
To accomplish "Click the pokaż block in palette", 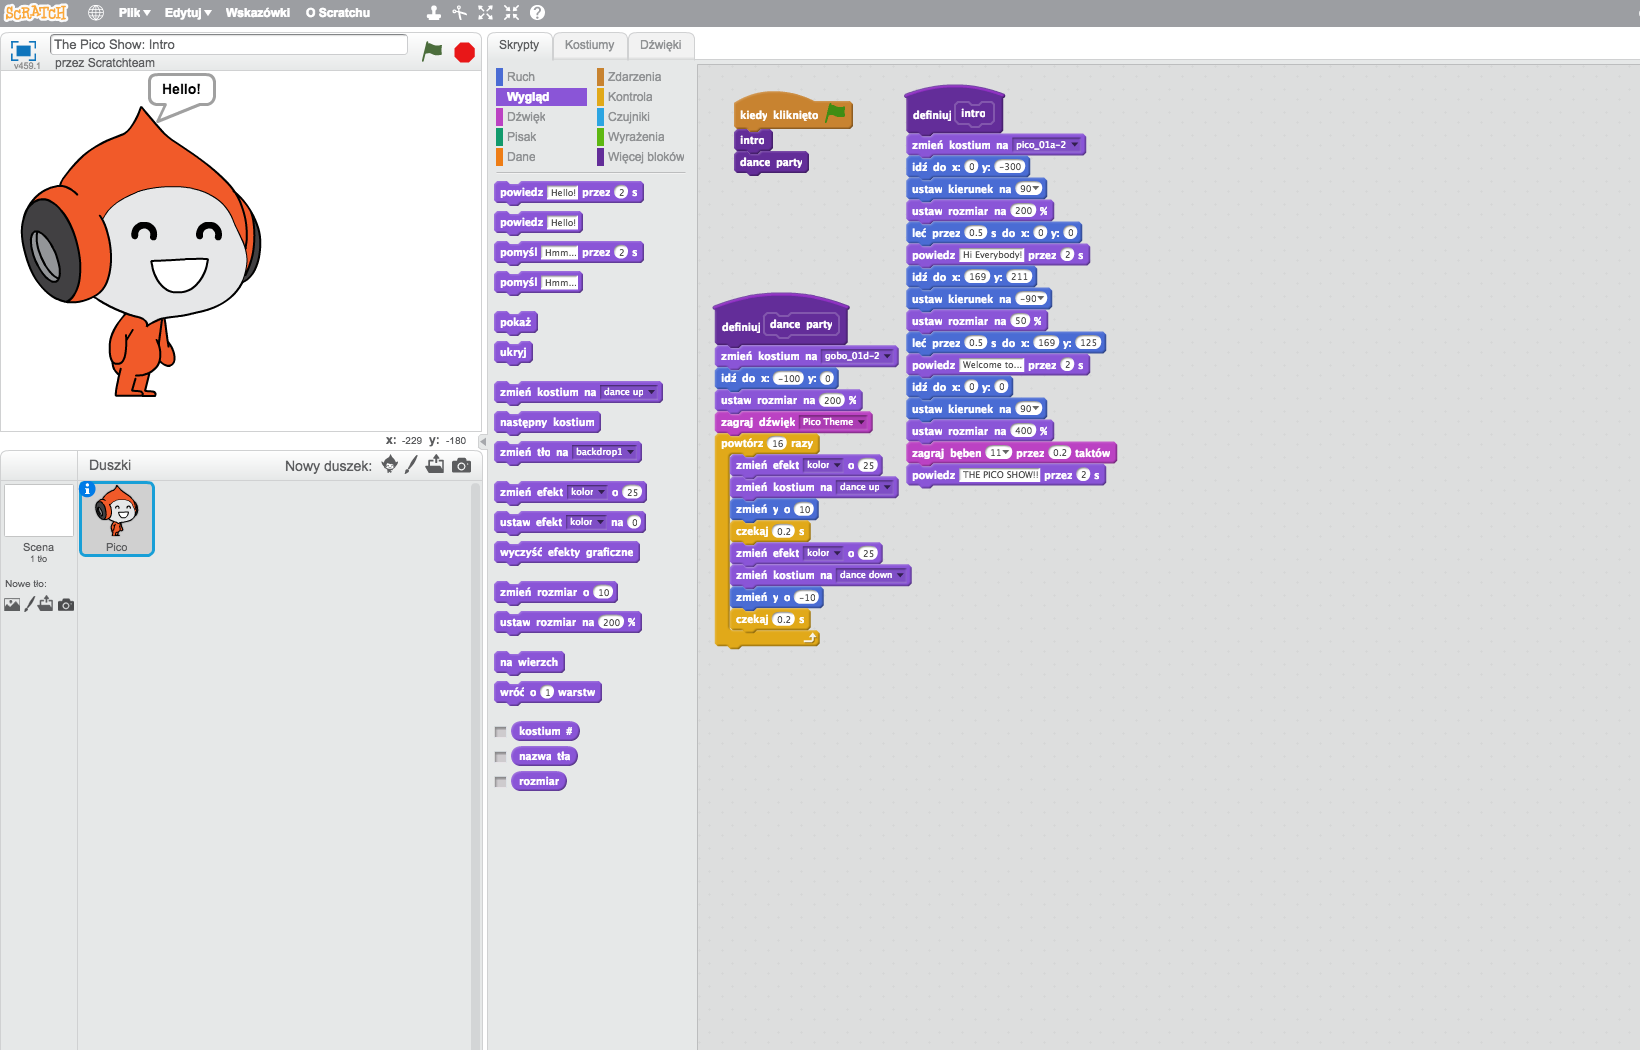I will pyautogui.click(x=516, y=322).
